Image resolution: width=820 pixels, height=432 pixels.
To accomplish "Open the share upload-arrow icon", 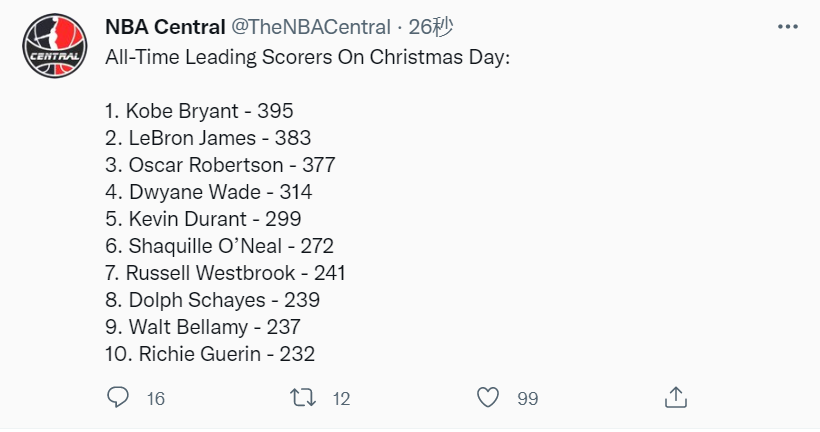I will coord(676,397).
